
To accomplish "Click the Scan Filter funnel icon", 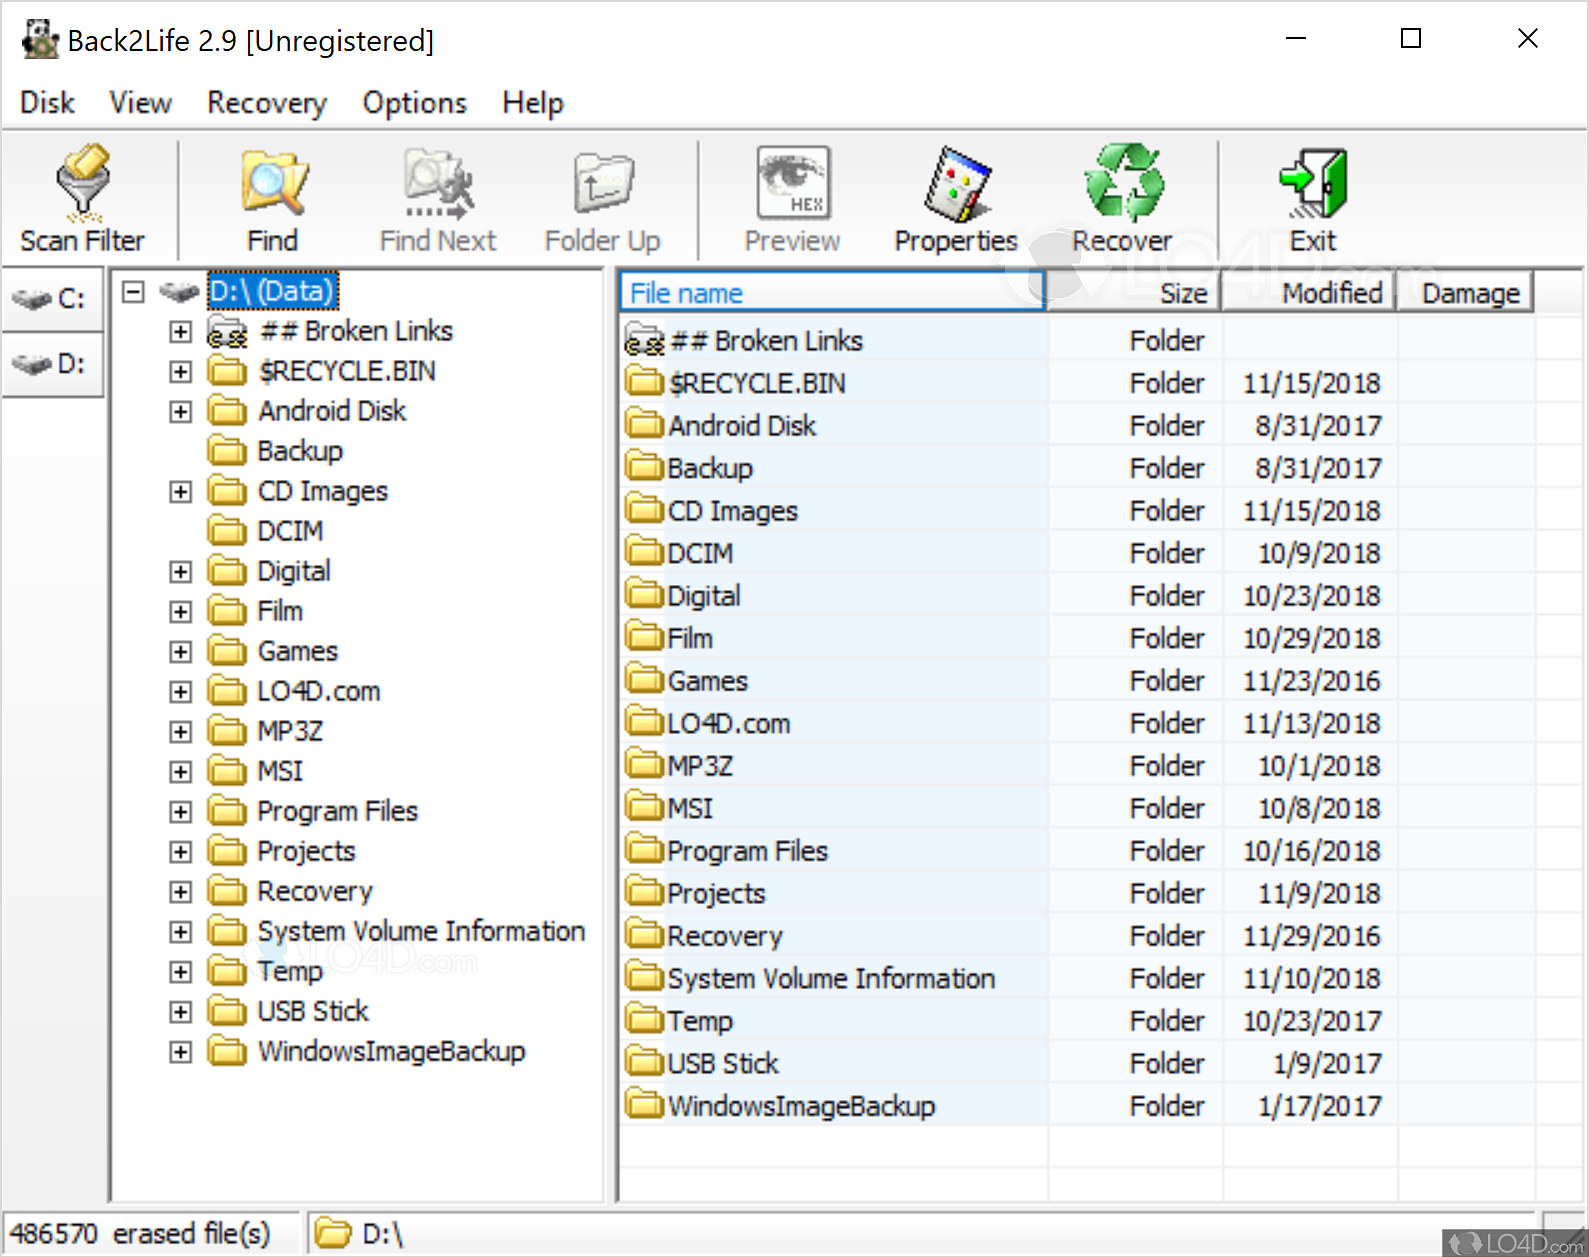I will coord(82,183).
